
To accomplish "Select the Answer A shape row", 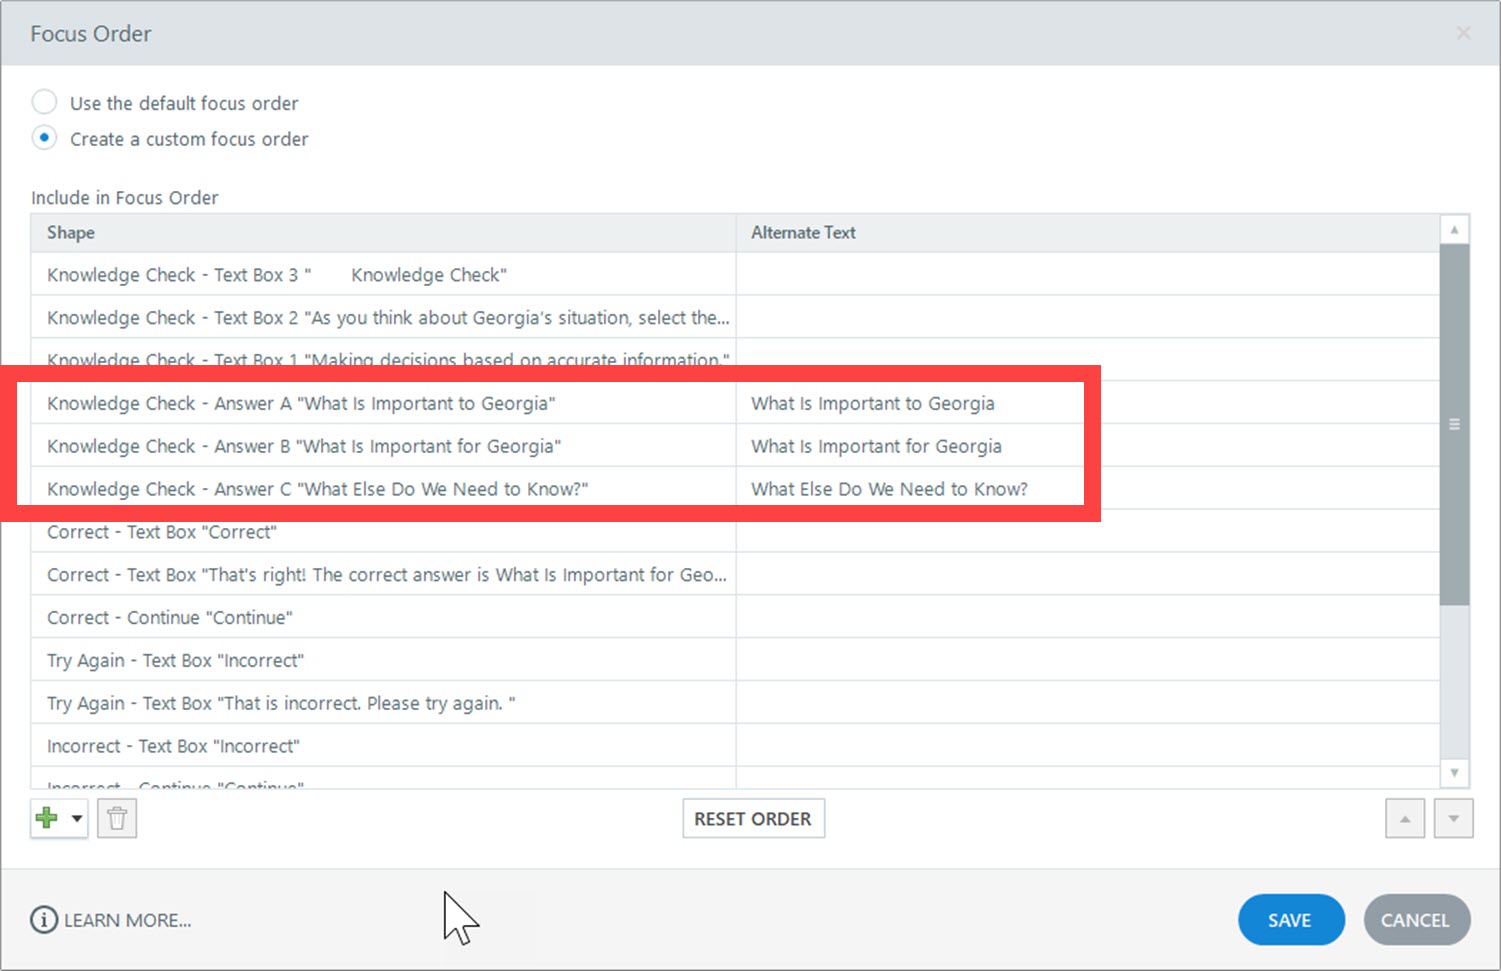I will [300, 403].
